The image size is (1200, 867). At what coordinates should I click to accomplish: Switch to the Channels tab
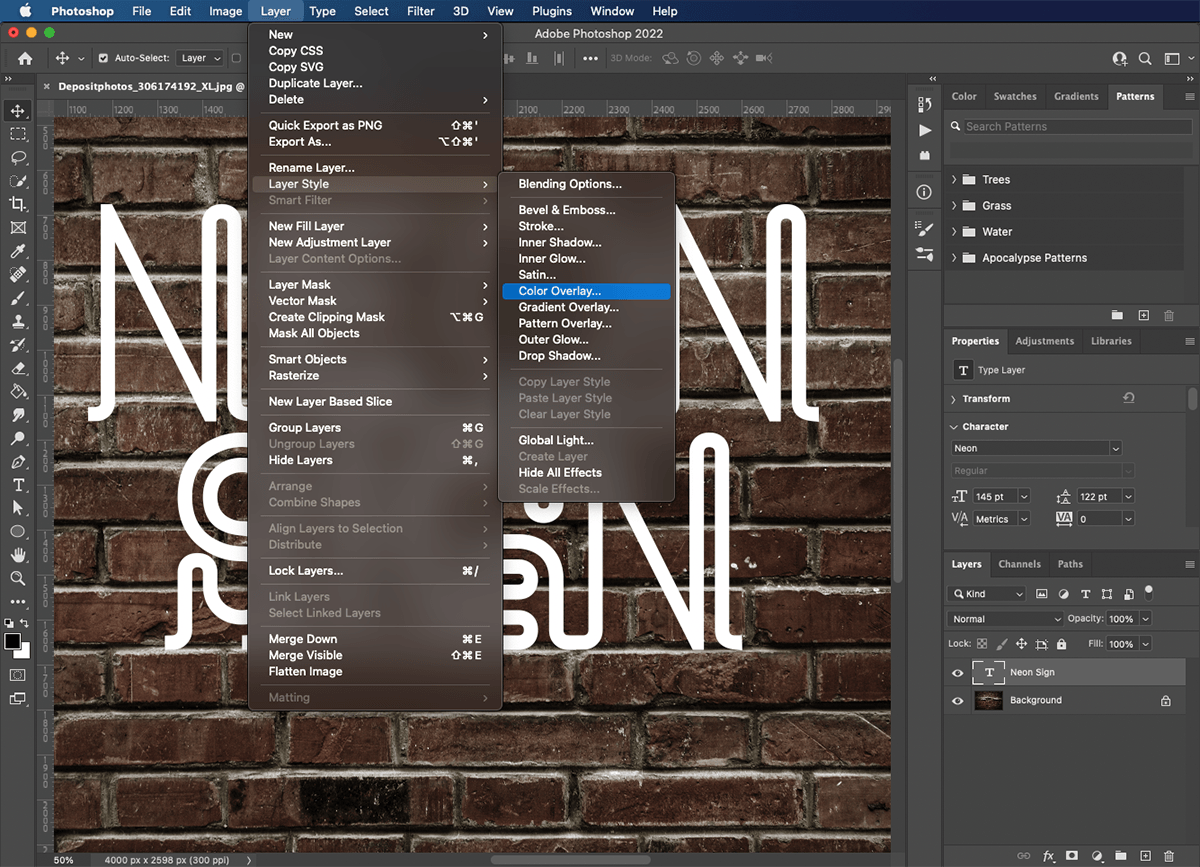tap(1019, 564)
